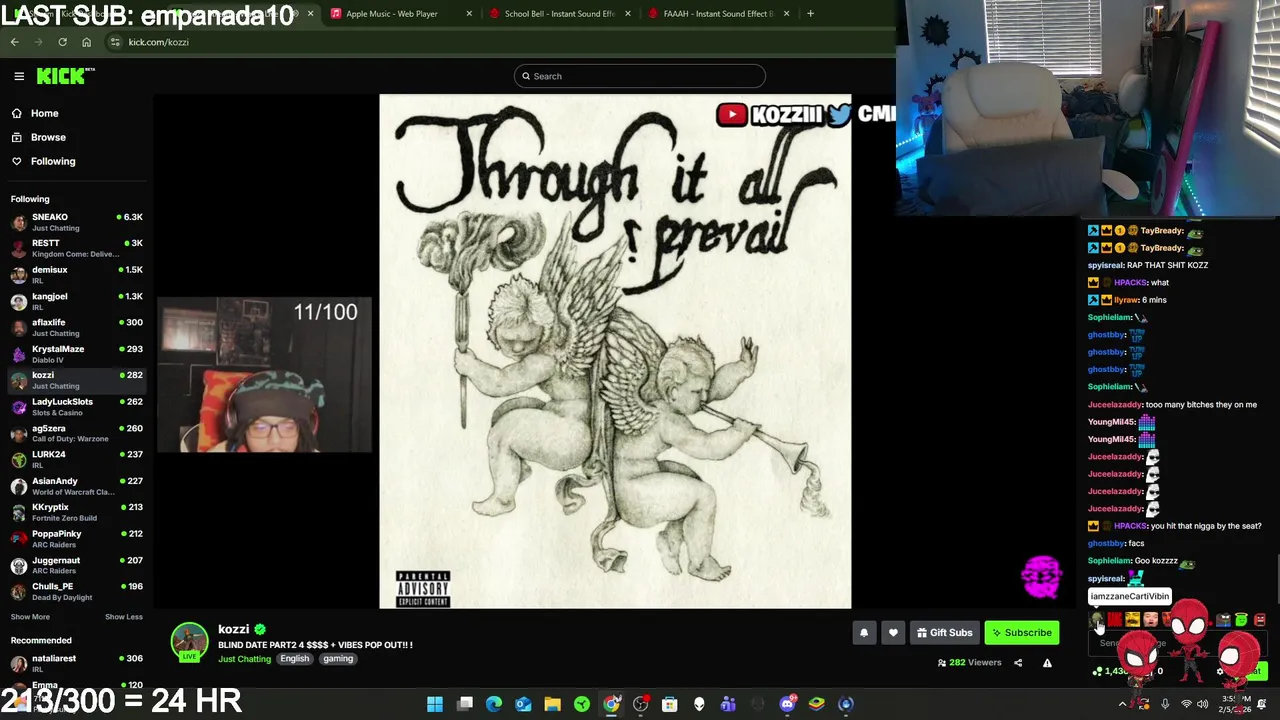This screenshot has width=1280, height=720.
Task: Reload the page with the browser refresh icon
Action: (x=62, y=42)
